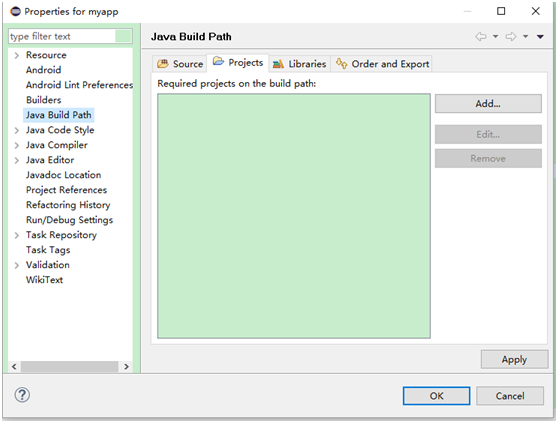The width and height of the screenshot is (558, 423).
Task: Click the Libraries tab books icon
Action: 278,64
